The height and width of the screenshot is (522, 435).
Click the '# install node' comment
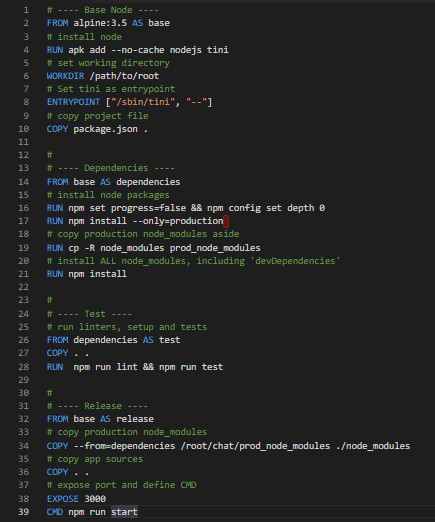click(x=84, y=37)
